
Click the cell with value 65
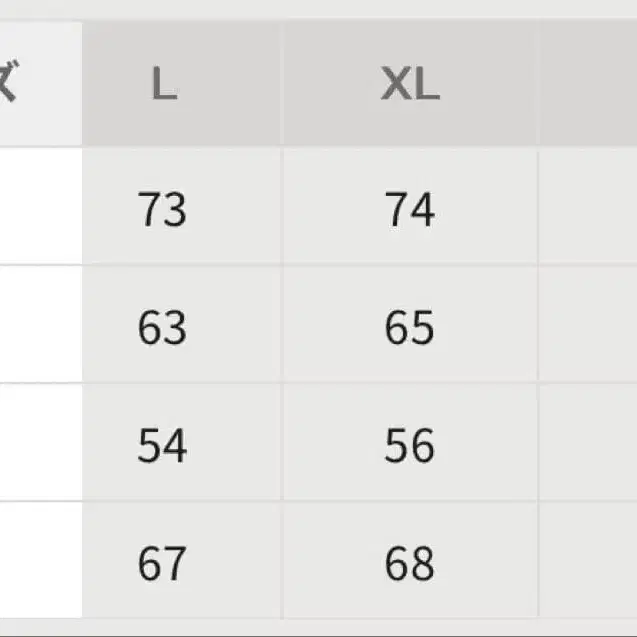410,327
